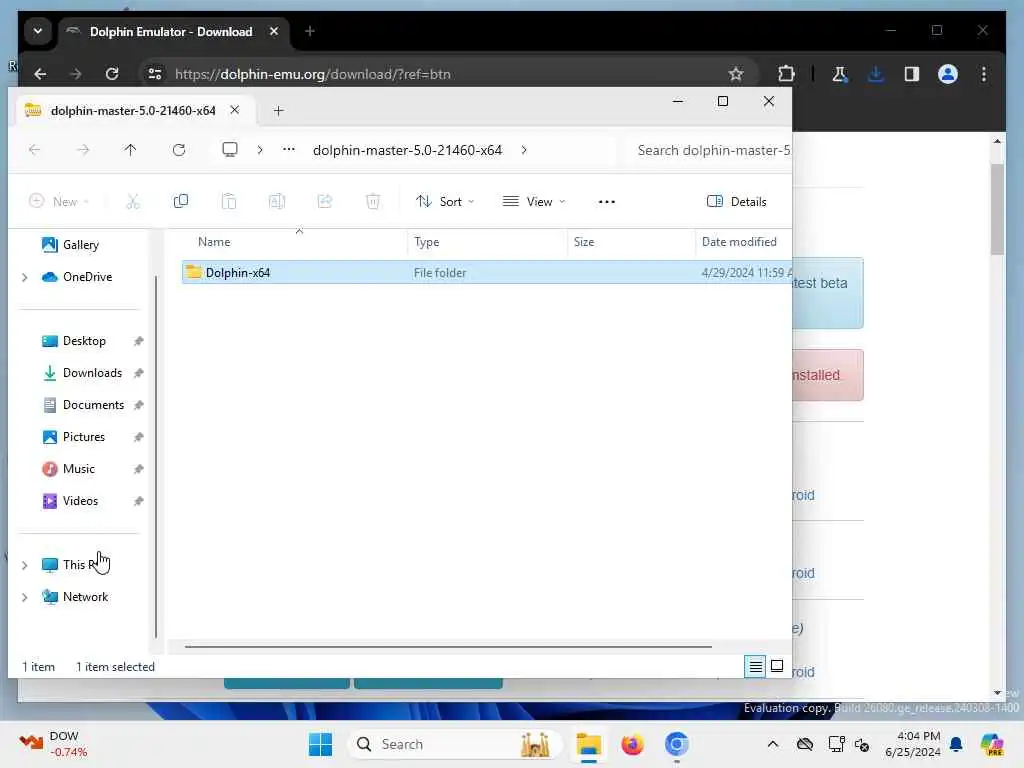
Task: Open the See more ellipsis in Explorer toolbar
Action: tap(607, 202)
